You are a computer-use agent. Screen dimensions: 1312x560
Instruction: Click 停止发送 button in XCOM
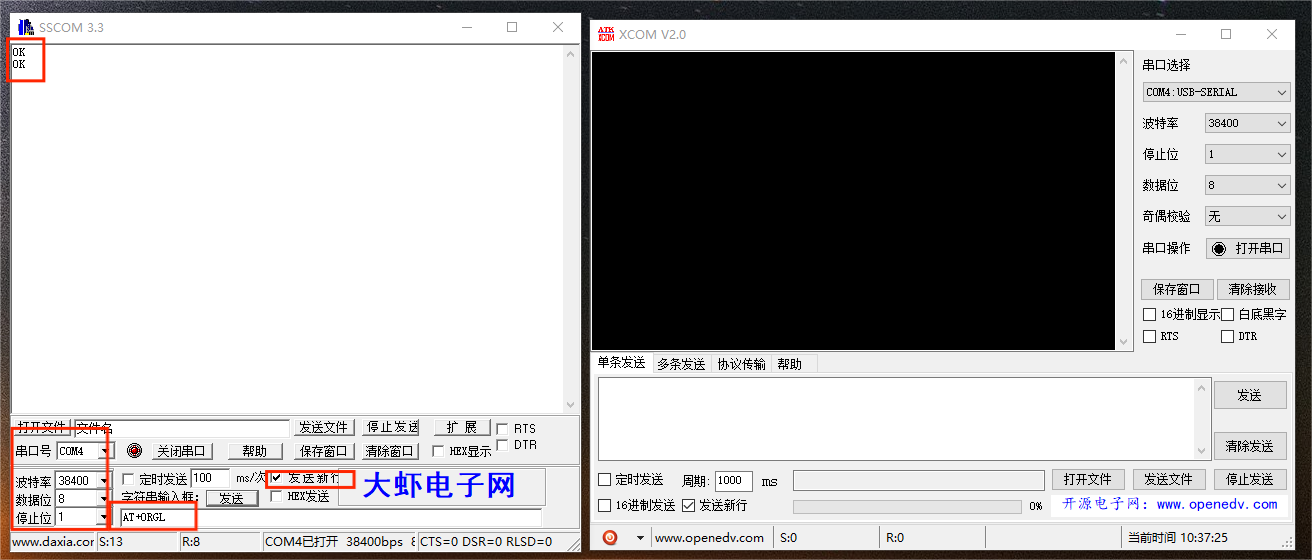pyautogui.click(x=1250, y=480)
